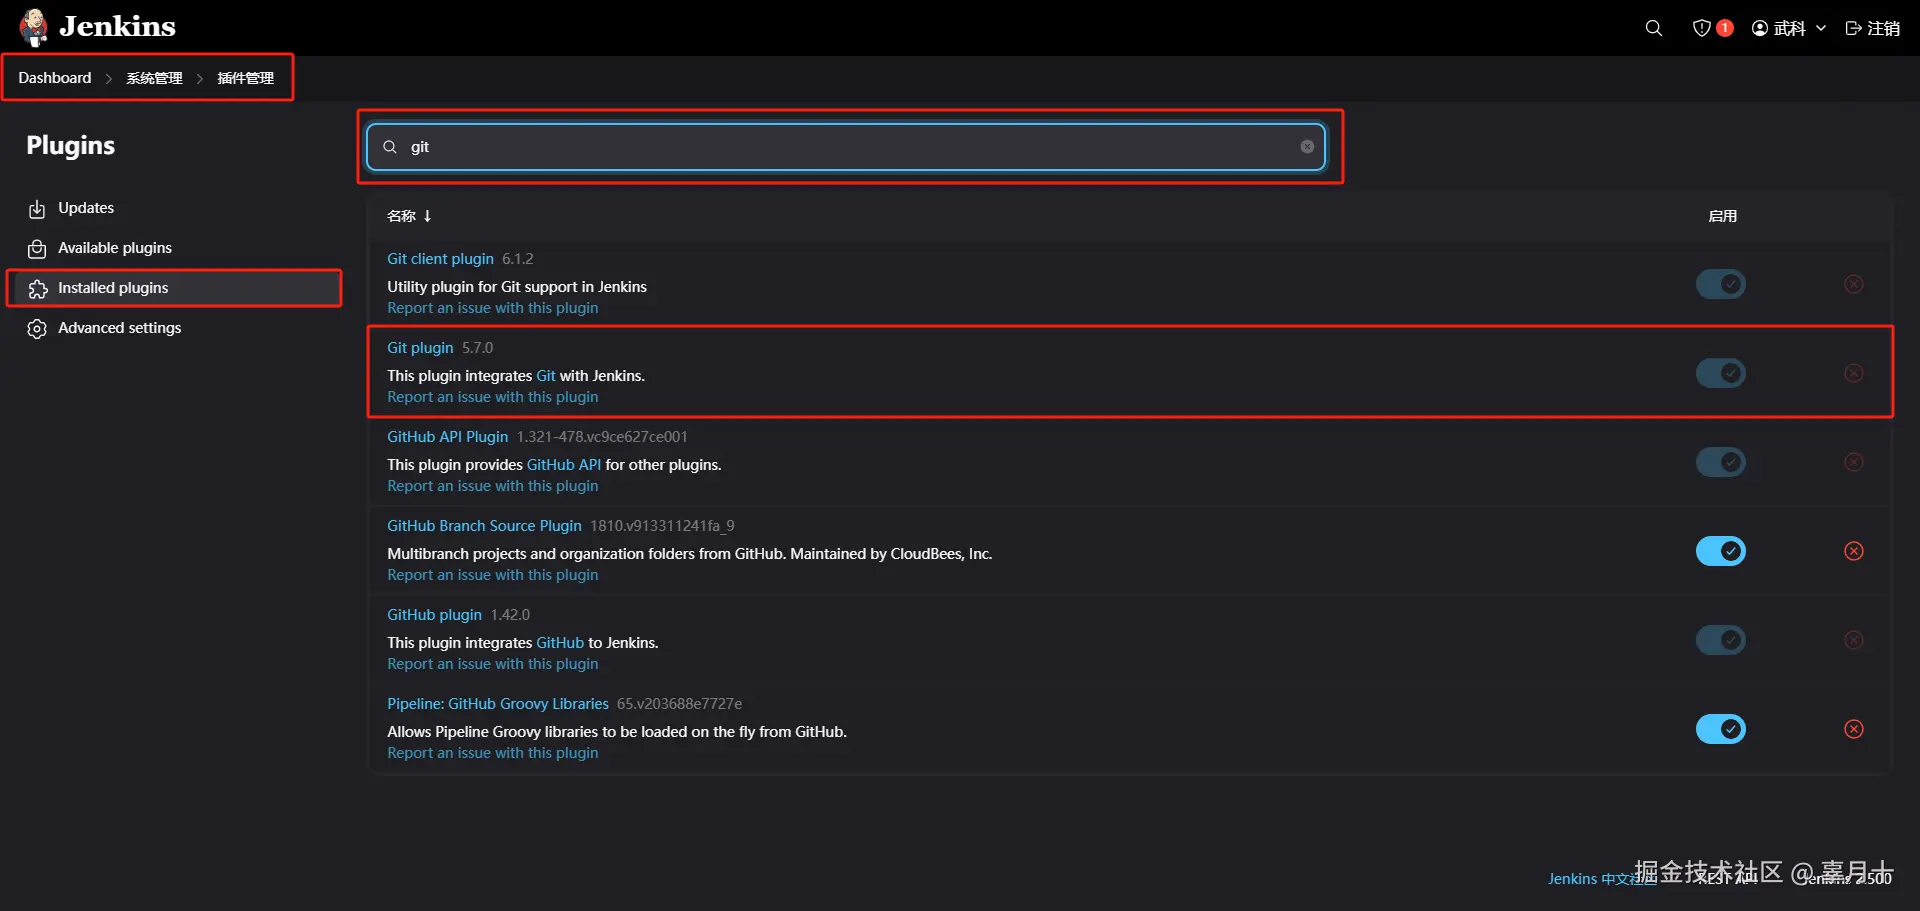Viewport: 1920px width, 911px height.
Task: Report an issue for Pipeline: GitHub Groovy
Action: tap(493, 753)
